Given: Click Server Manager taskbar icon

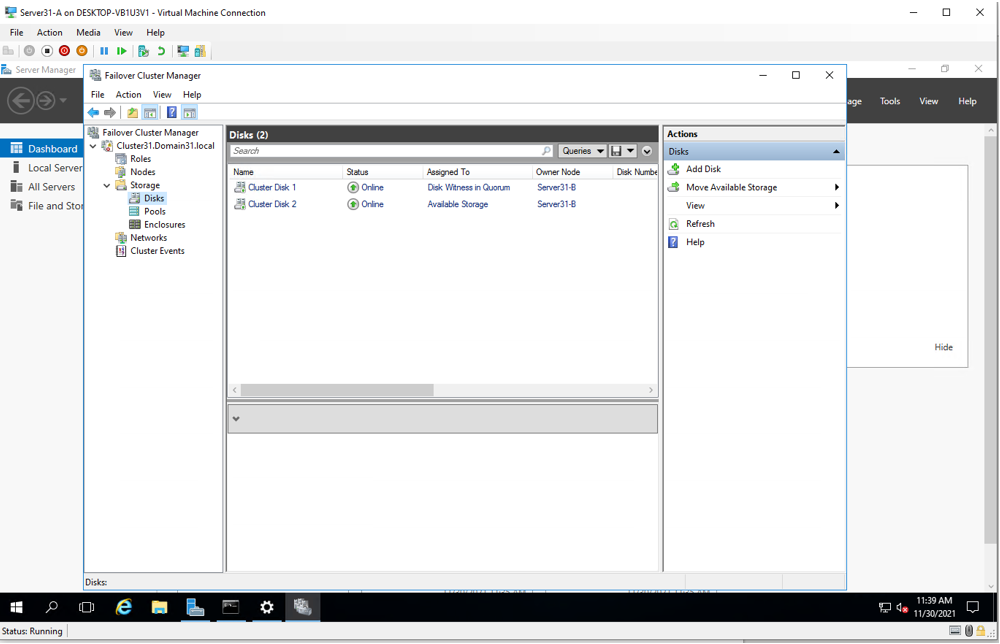Looking at the screenshot, I should coord(195,607).
